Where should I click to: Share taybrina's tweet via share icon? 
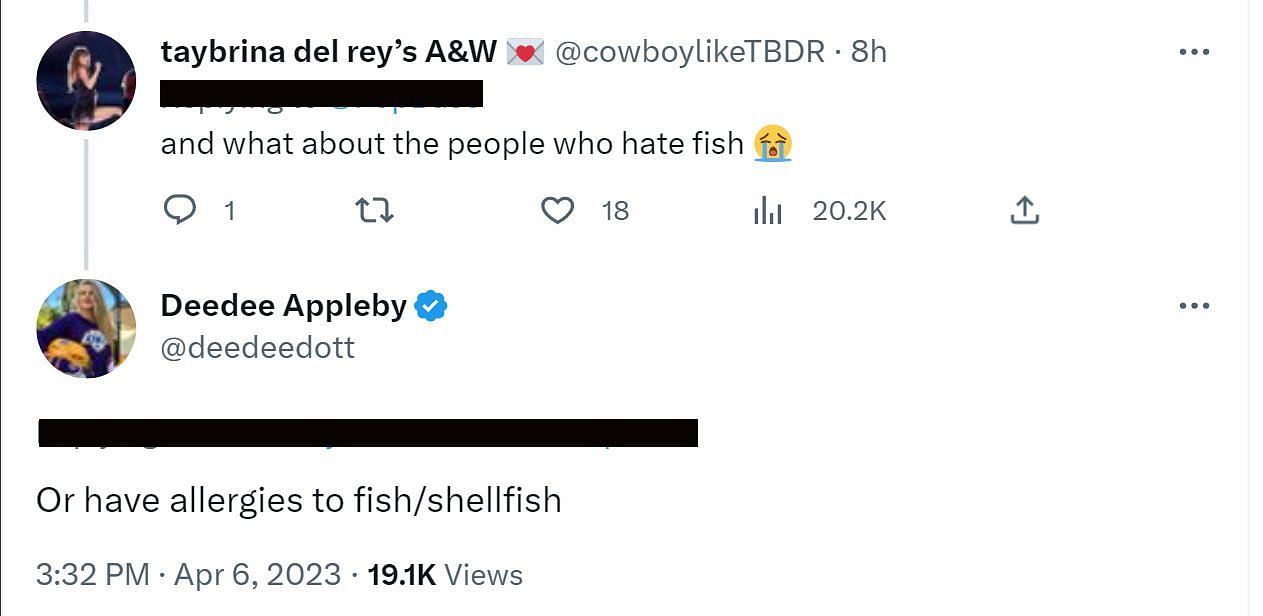tap(1024, 210)
